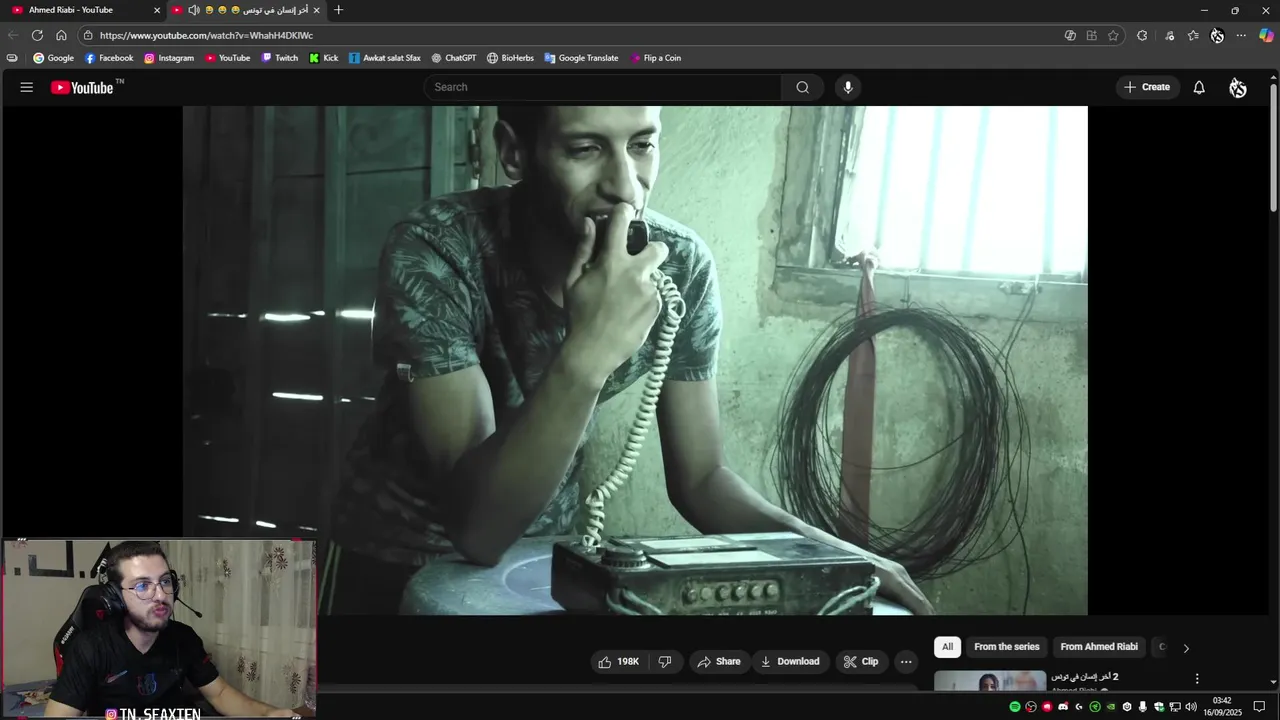Screen dimensions: 1280x720
Task: Open Windows notification center
Action: [1259, 707]
